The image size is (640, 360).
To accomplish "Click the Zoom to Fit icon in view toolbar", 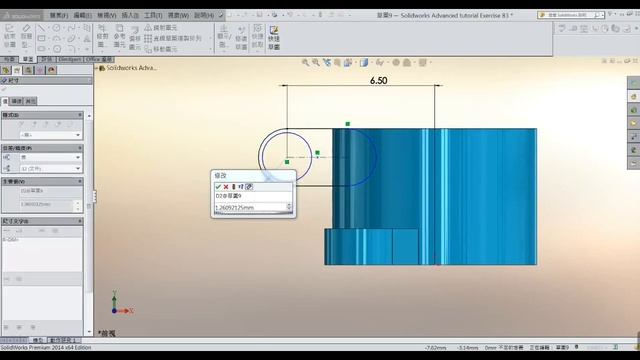I will pos(305,62).
